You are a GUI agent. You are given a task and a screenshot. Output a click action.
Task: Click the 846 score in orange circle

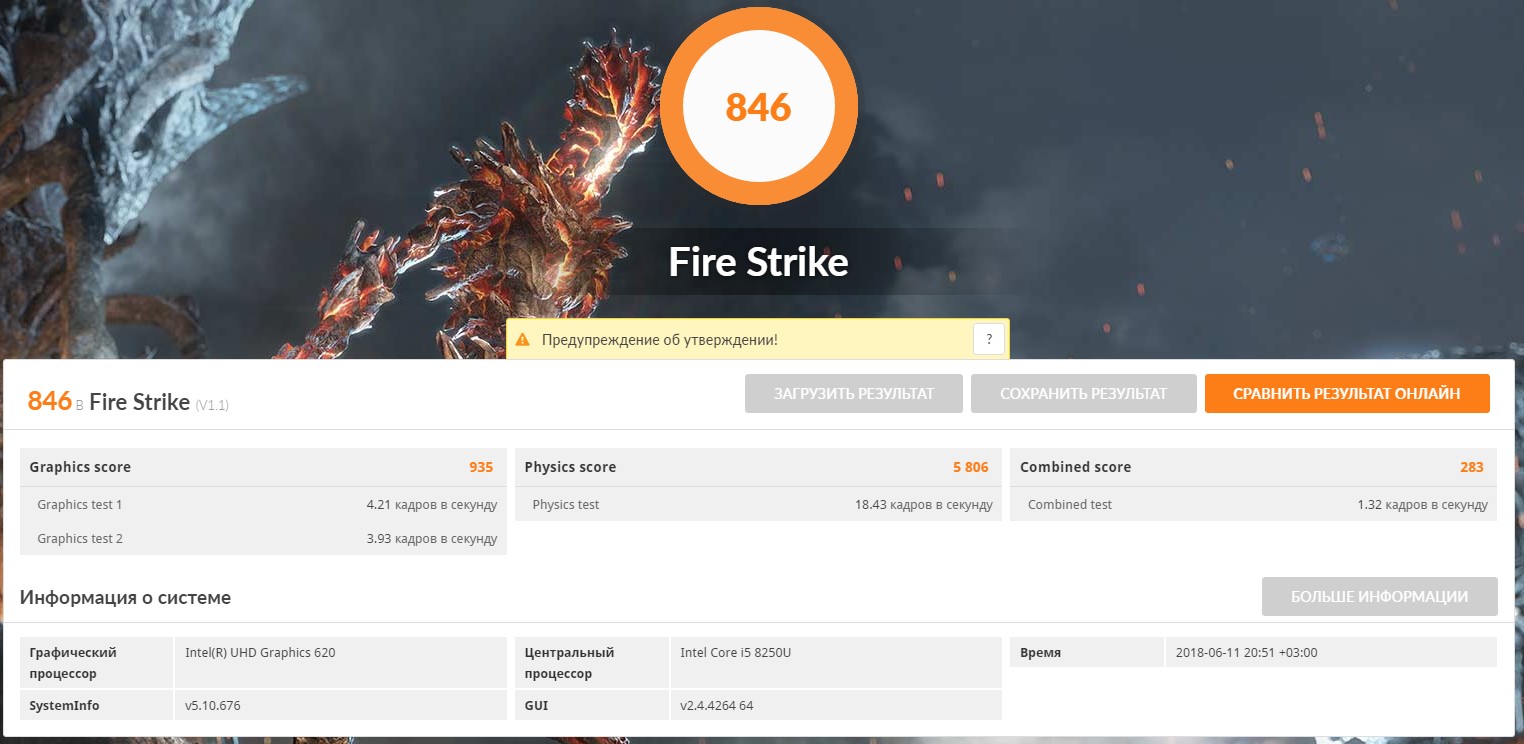pos(758,107)
